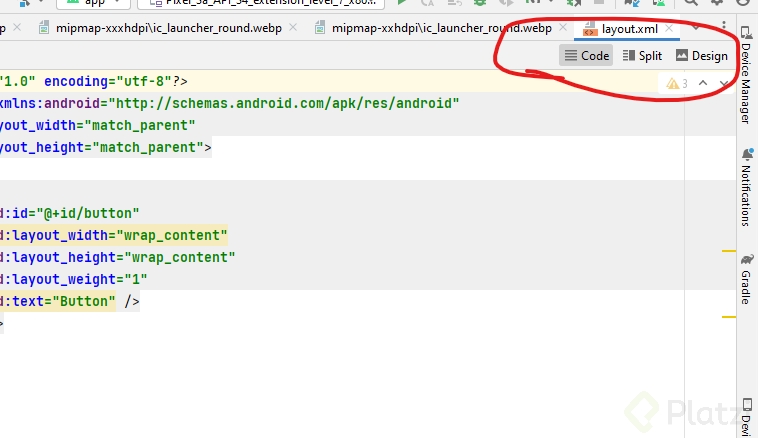Click the warnings indicator showing 3 problems
The image size is (758, 438).
tap(677, 84)
